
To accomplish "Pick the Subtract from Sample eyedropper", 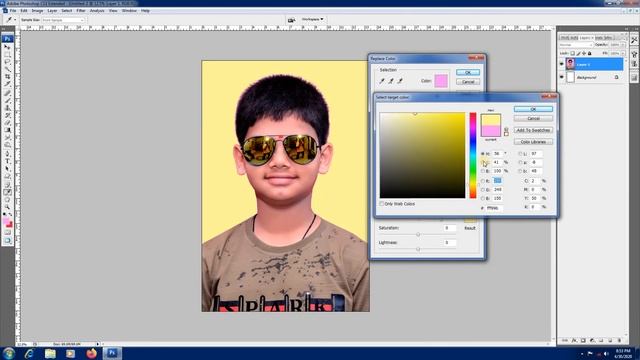I will [x=400, y=81].
